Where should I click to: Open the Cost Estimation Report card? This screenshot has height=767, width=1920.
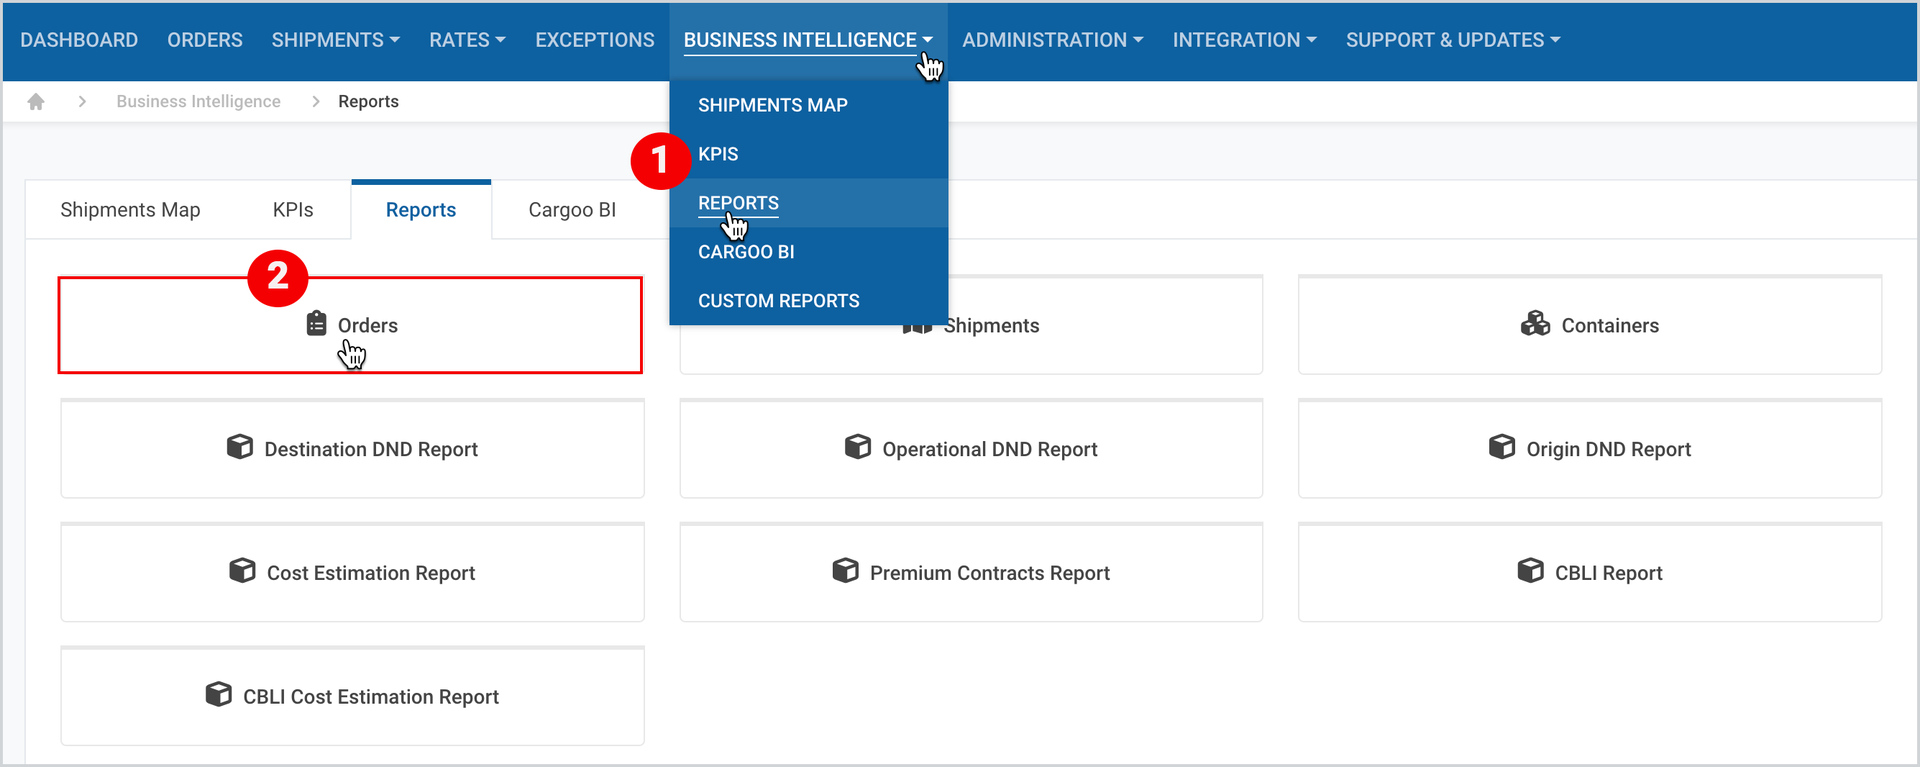pyautogui.click(x=352, y=573)
